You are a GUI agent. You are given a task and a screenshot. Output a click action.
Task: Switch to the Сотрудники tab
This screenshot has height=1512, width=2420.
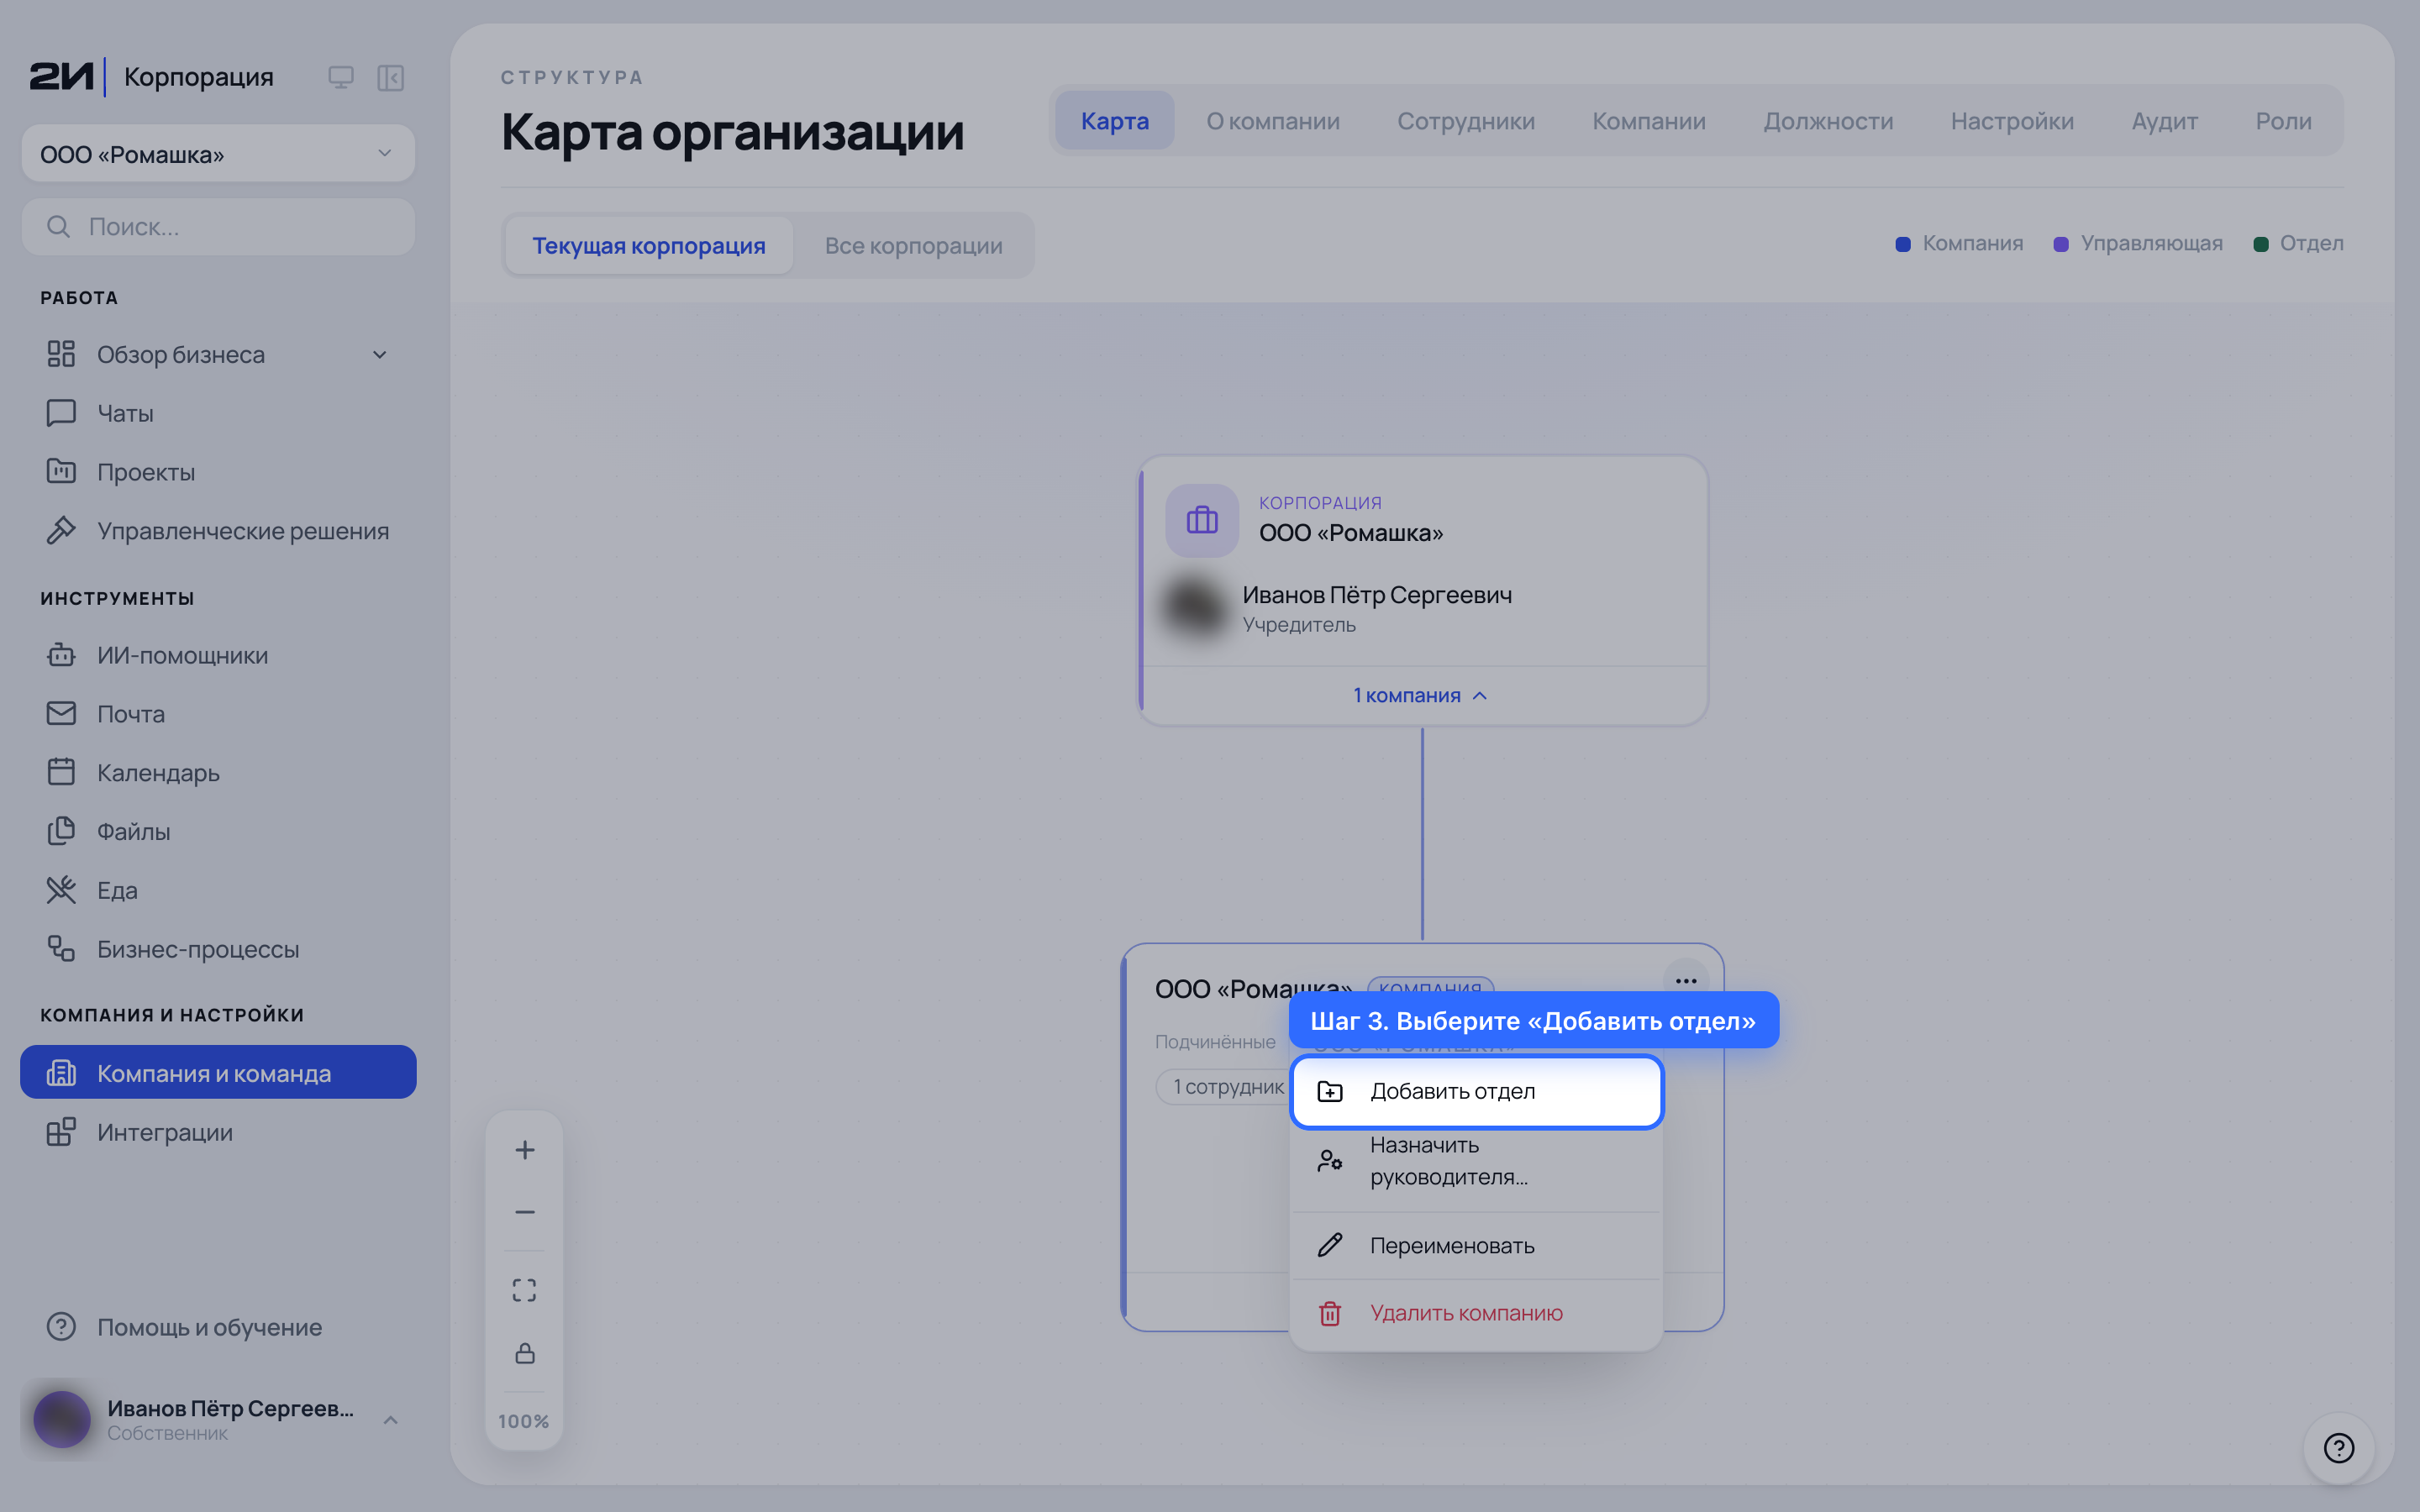tap(1466, 121)
